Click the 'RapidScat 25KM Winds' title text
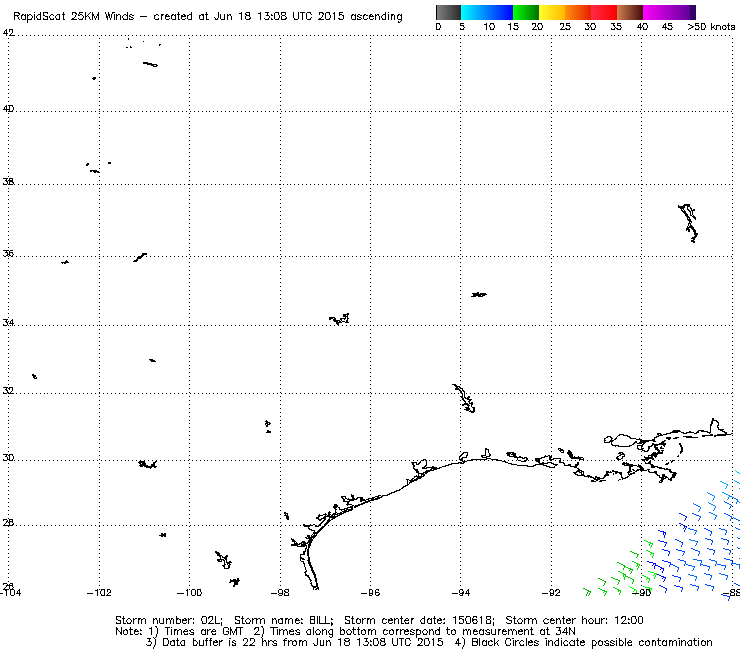Viewport: 740px width, 650px height. [x=74, y=17]
